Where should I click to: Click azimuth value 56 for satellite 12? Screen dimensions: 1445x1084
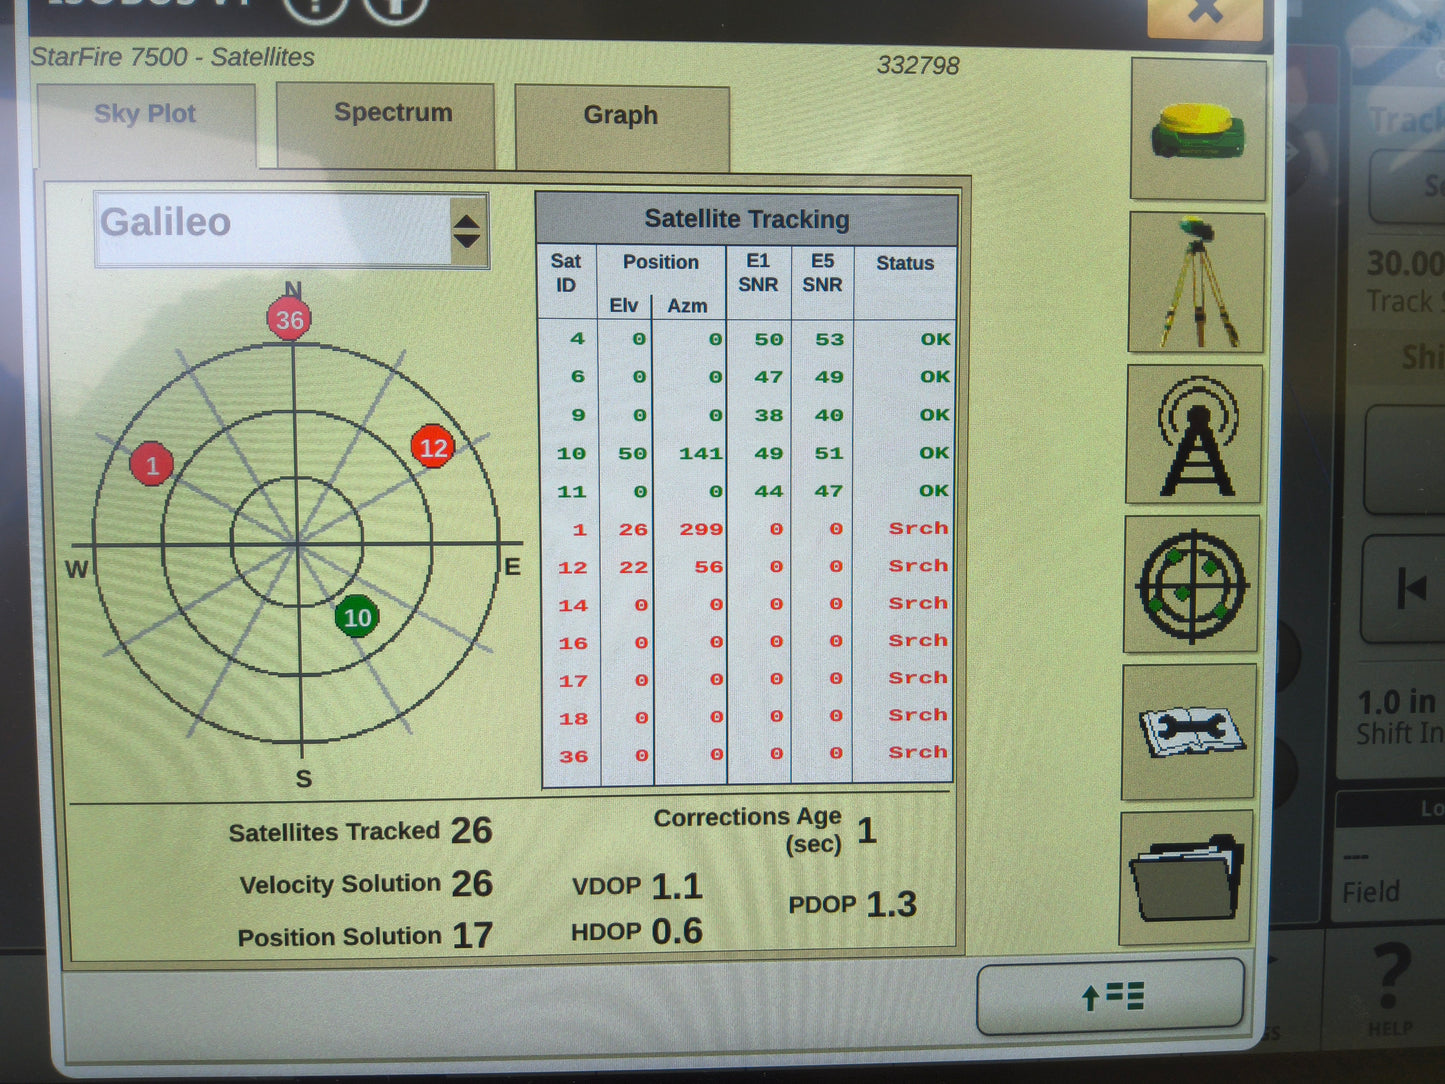(x=709, y=567)
